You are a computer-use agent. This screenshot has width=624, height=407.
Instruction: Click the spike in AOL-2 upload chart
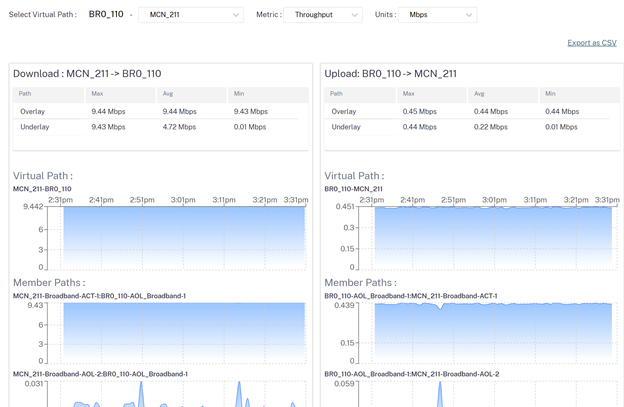(440, 394)
